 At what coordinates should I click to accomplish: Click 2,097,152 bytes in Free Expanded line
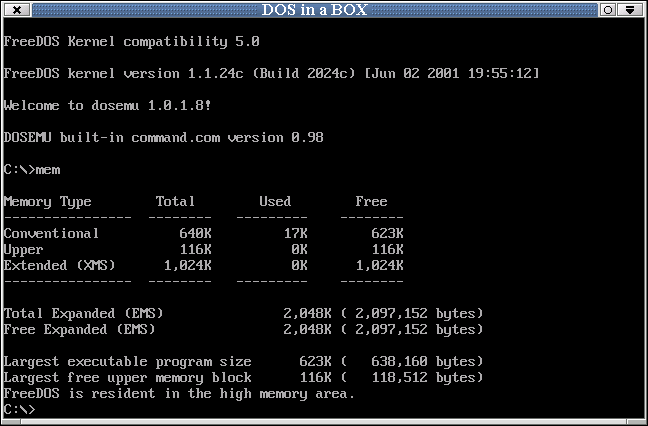[415, 330]
